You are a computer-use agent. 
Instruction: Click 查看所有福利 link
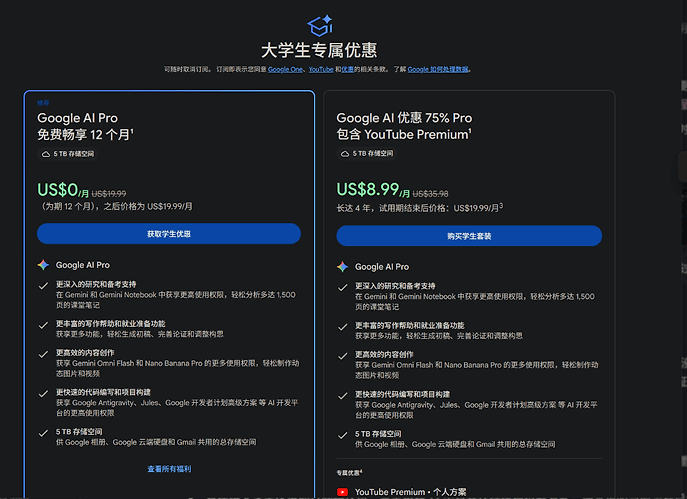(169, 469)
